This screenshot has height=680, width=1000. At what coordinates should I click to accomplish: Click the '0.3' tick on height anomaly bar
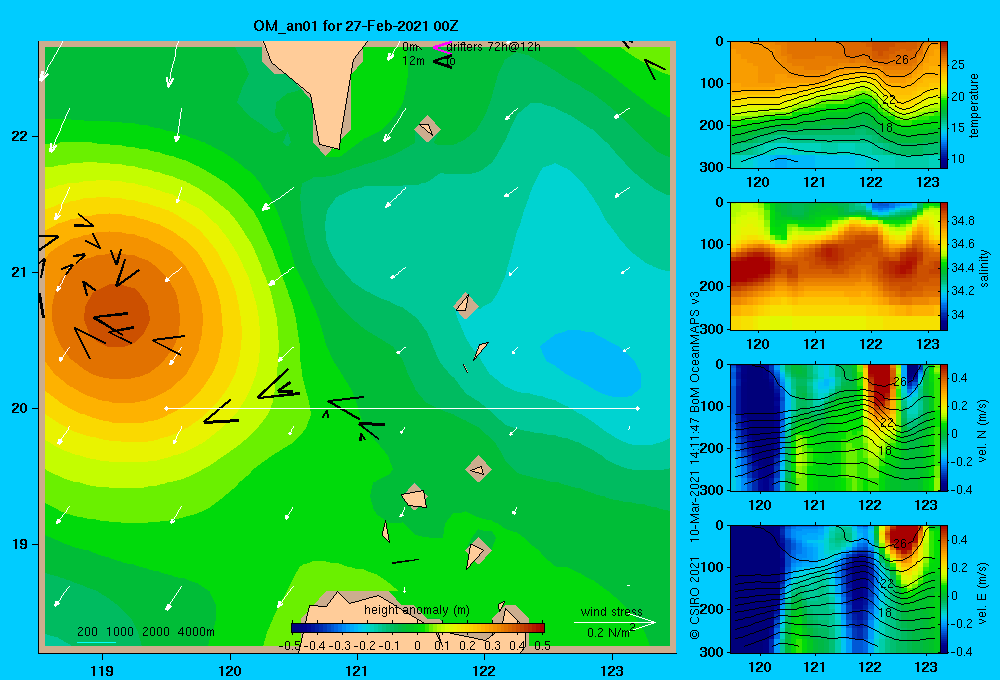[492, 646]
